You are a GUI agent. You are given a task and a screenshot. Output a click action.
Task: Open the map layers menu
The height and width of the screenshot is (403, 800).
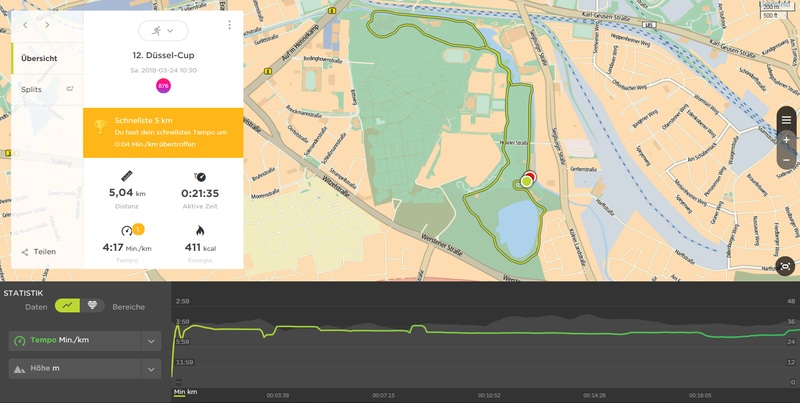coord(786,120)
